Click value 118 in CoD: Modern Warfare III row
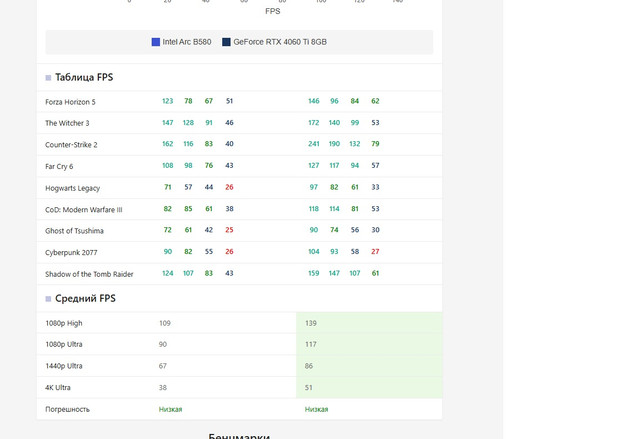Screen dimensions: 640x439 (x=313, y=209)
